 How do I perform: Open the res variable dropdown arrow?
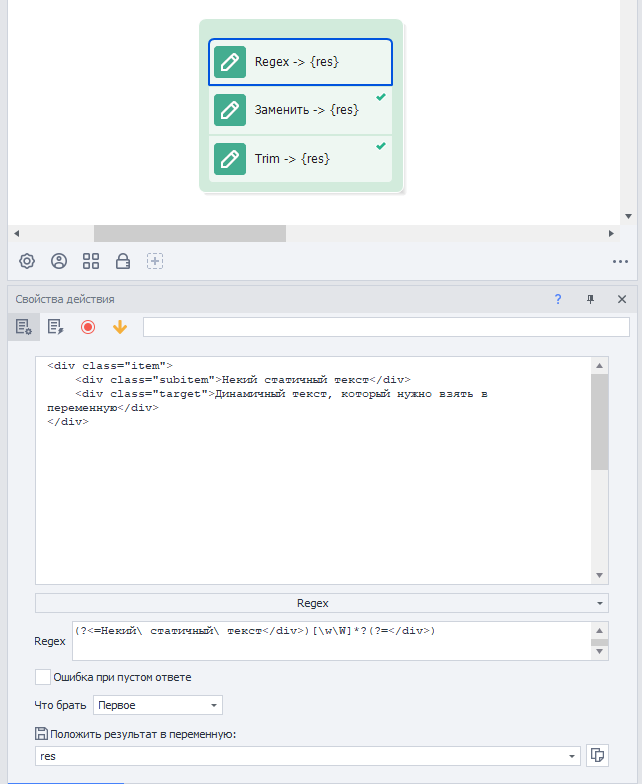572,756
